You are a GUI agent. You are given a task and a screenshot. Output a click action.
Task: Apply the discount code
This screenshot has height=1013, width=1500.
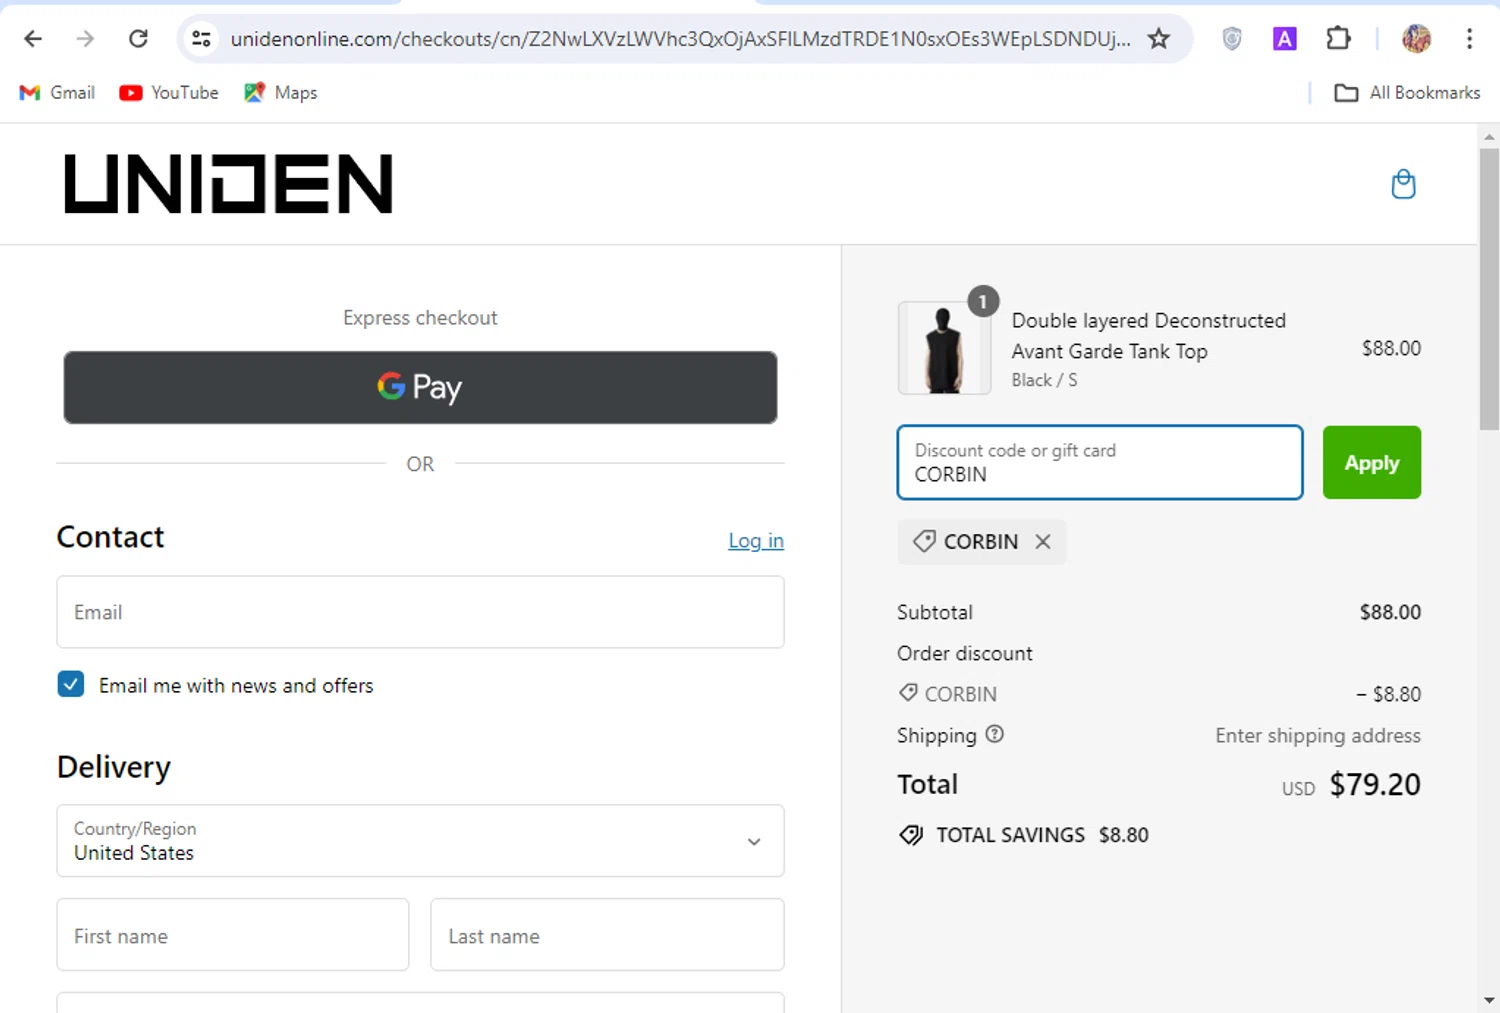coord(1371,462)
